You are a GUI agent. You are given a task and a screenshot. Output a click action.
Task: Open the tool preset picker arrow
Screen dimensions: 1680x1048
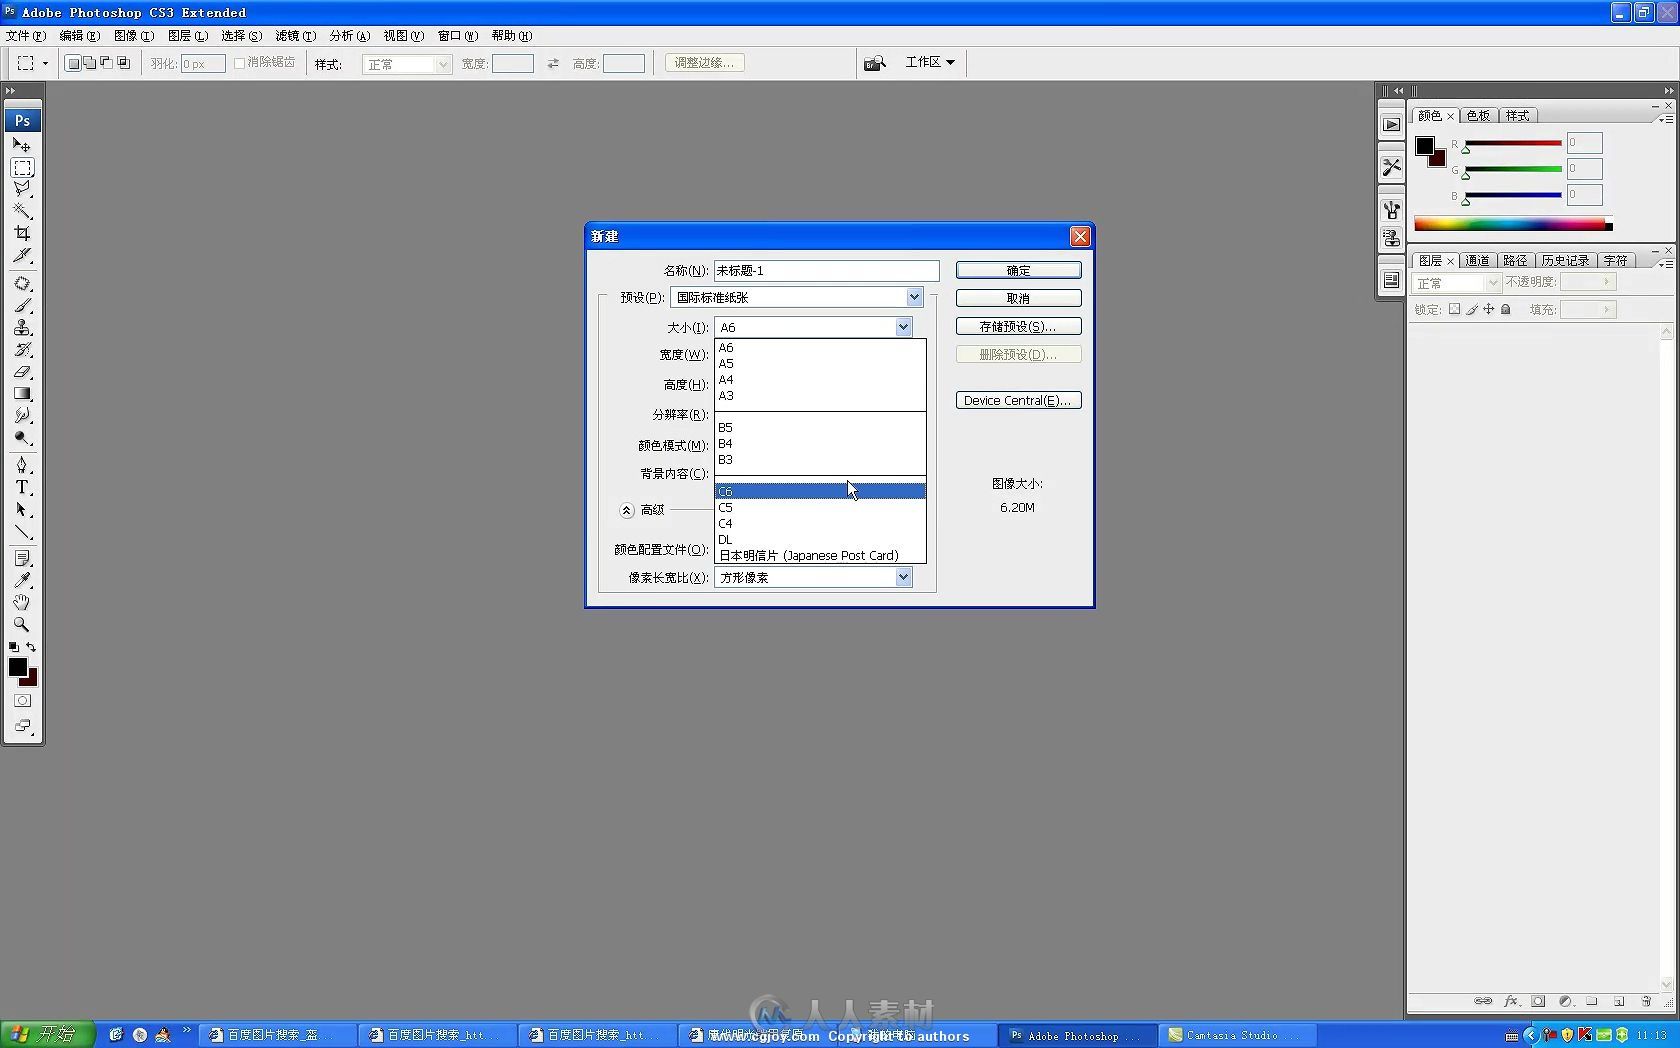[45, 63]
